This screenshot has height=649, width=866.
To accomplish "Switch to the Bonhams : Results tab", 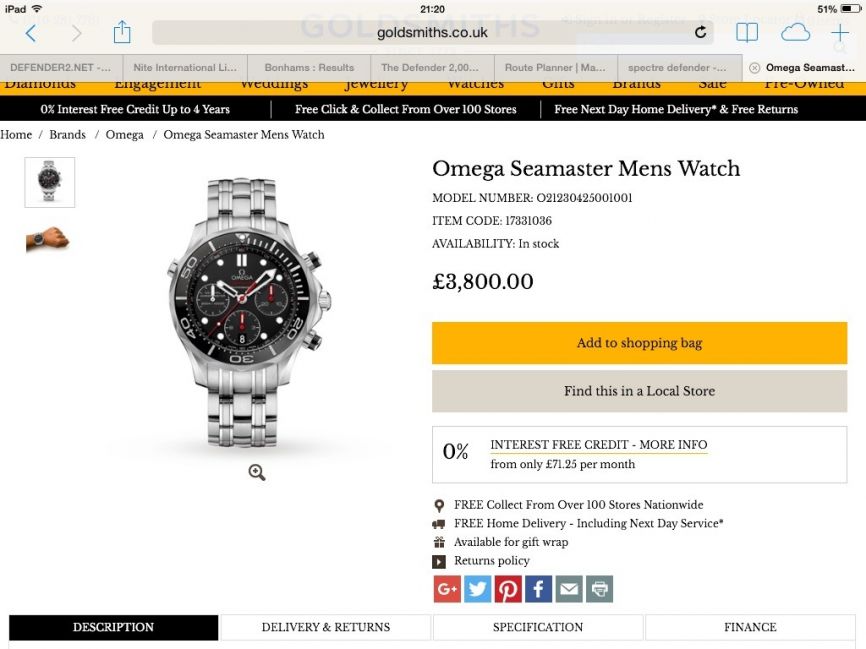I will click(x=309, y=68).
